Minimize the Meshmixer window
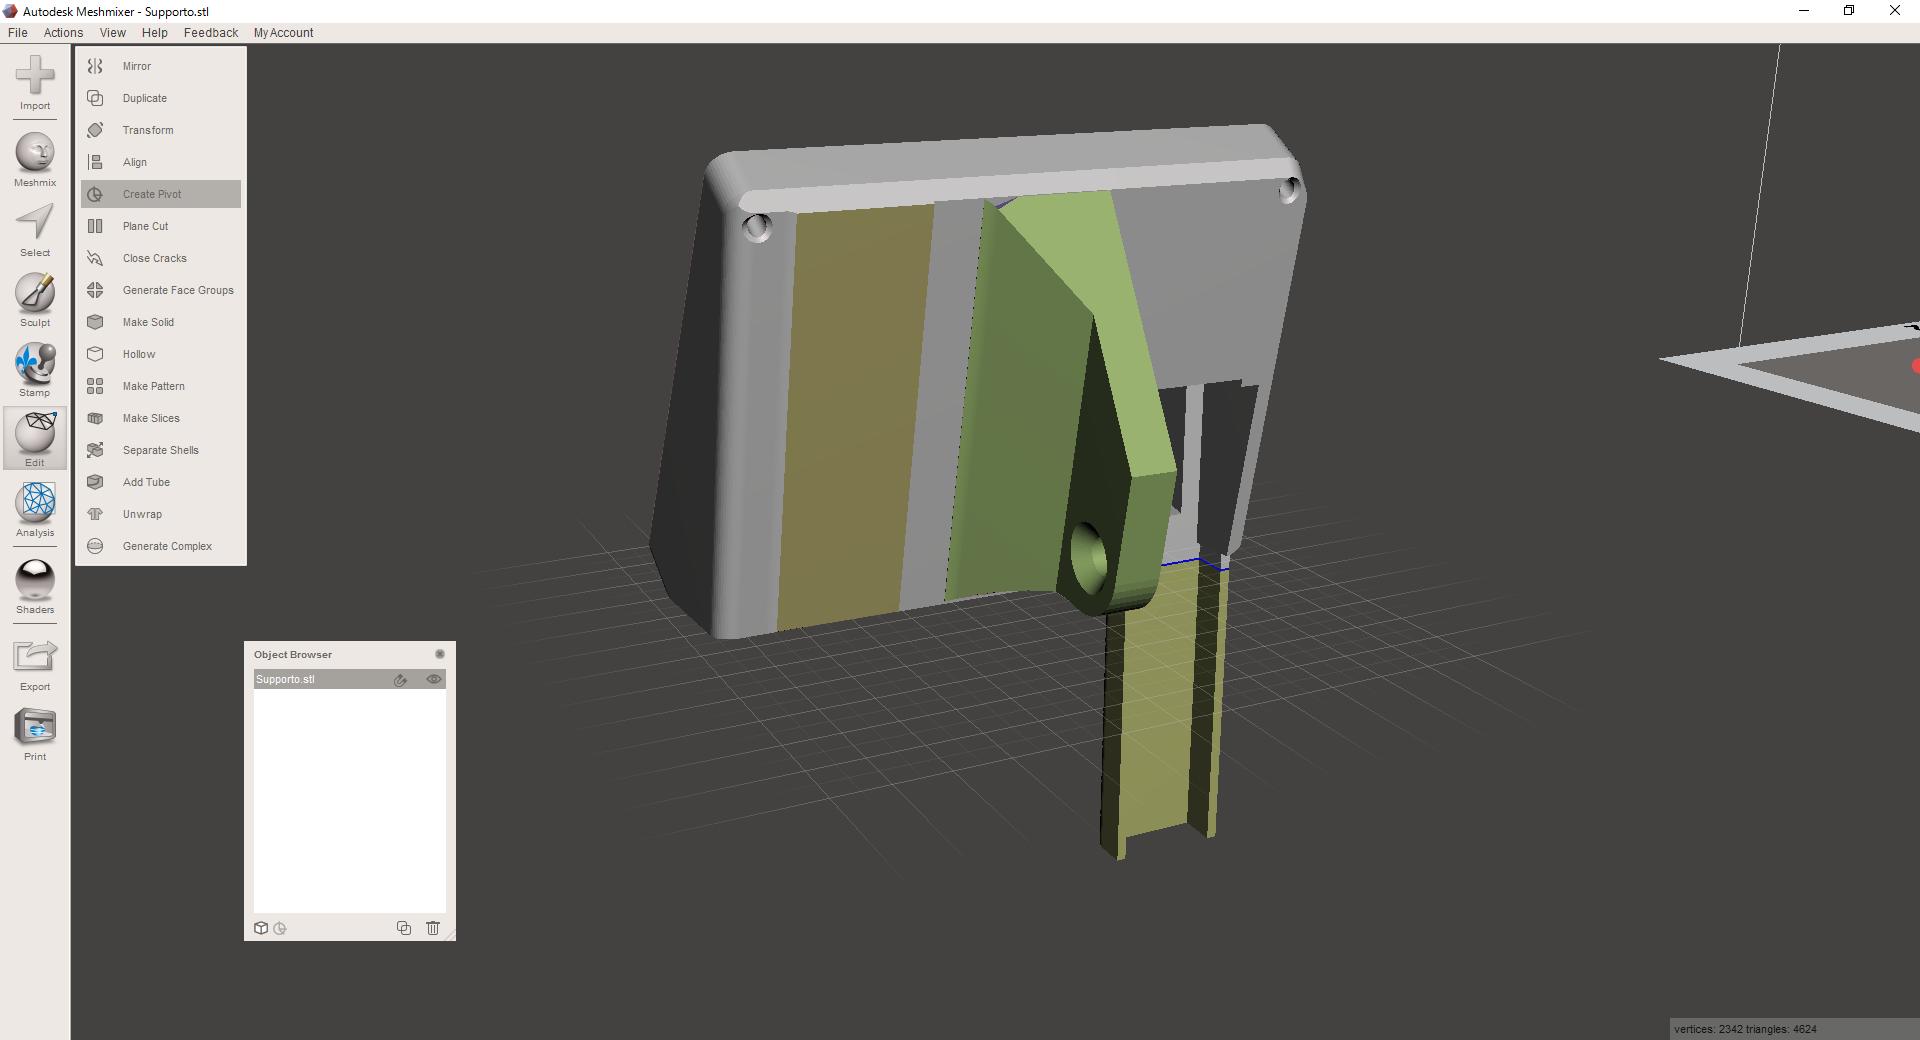 [1804, 11]
